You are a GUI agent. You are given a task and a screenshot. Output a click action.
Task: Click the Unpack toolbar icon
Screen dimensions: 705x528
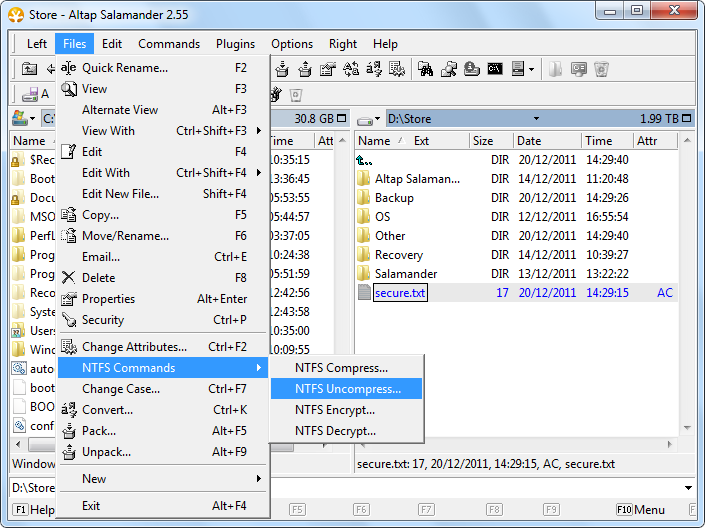tap(305, 69)
